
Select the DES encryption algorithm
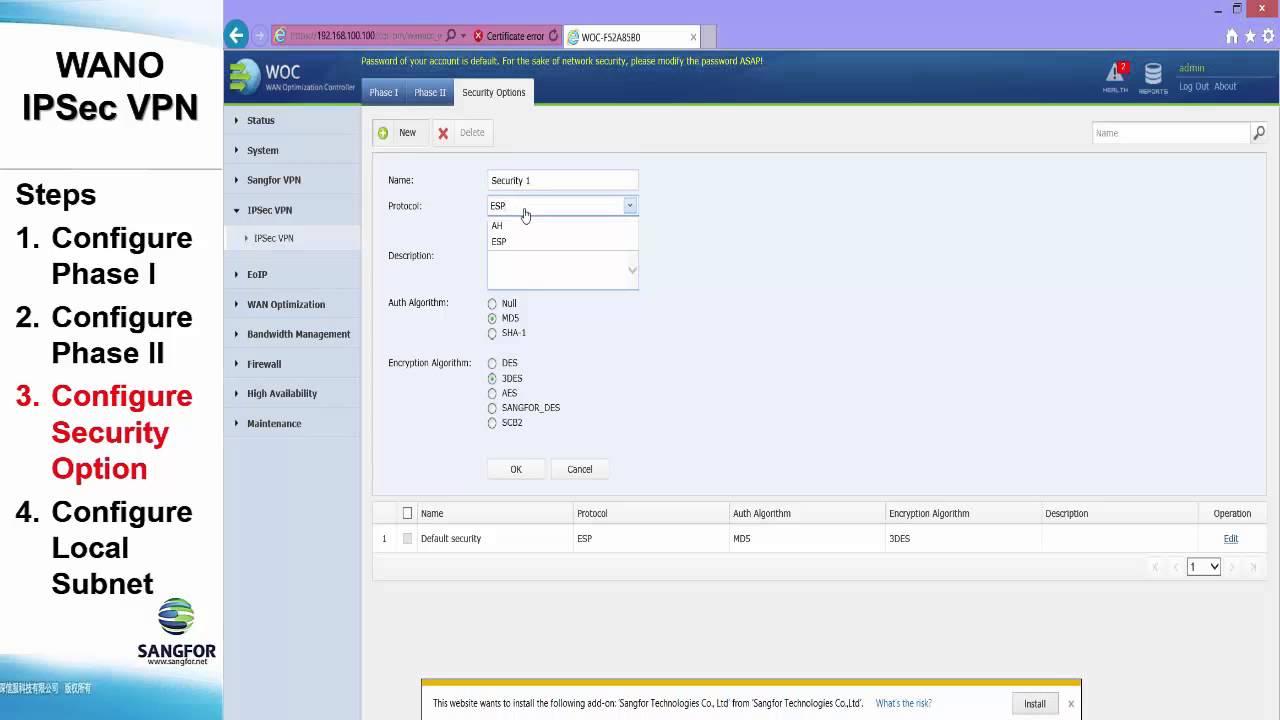click(x=492, y=364)
